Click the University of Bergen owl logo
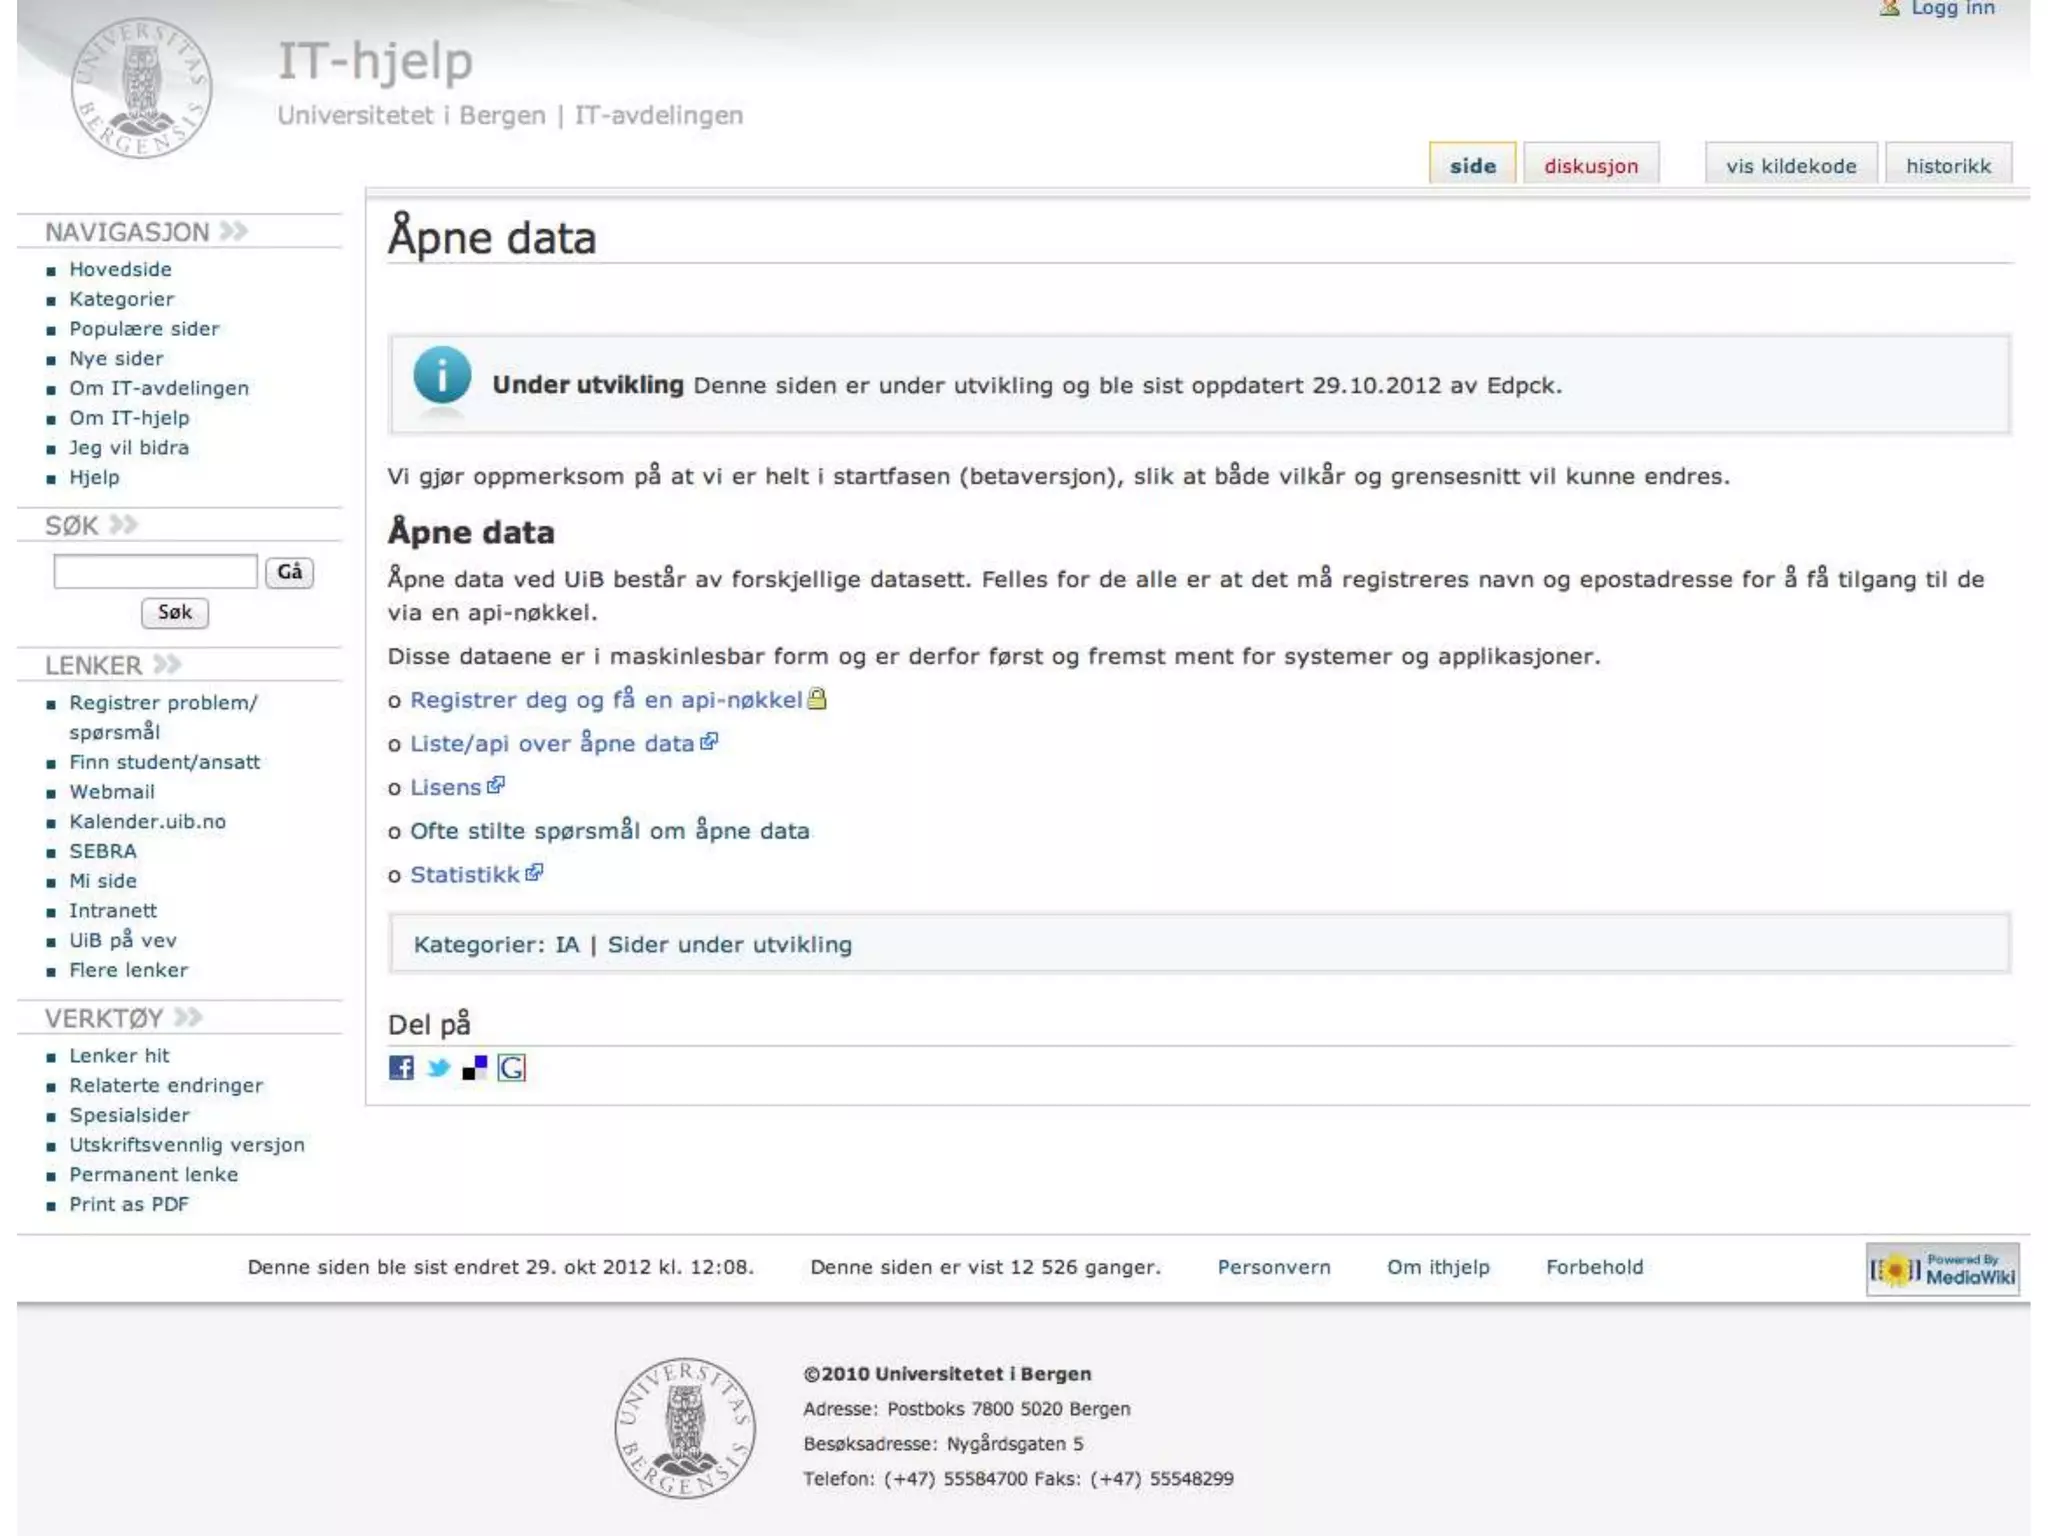Screen dimensions: 2048x1536 (141, 88)
